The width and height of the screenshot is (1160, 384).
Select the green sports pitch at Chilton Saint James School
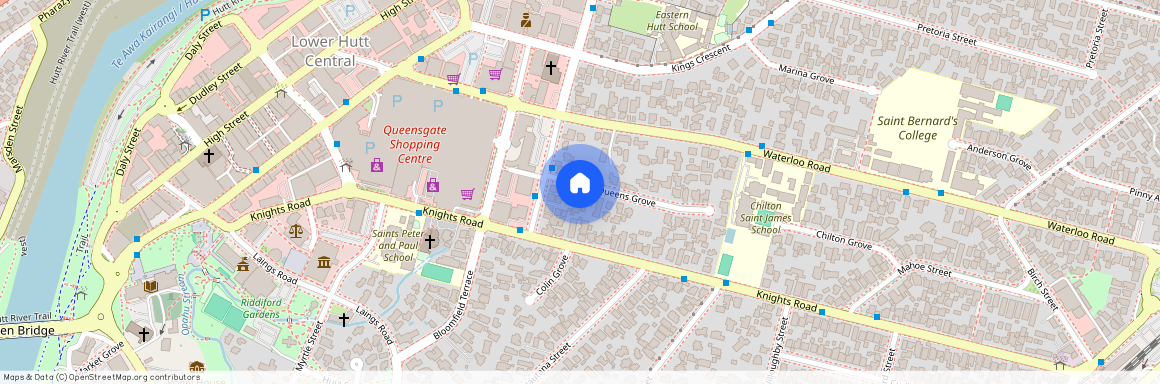pos(726,264)
